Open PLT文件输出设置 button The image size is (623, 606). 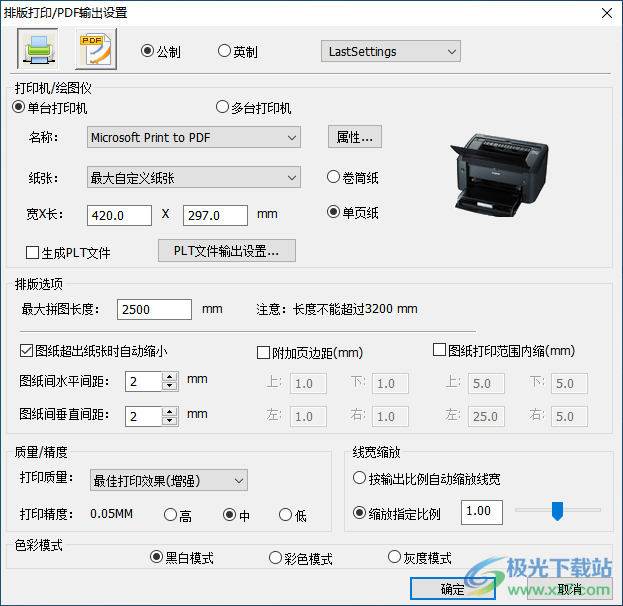227,250
